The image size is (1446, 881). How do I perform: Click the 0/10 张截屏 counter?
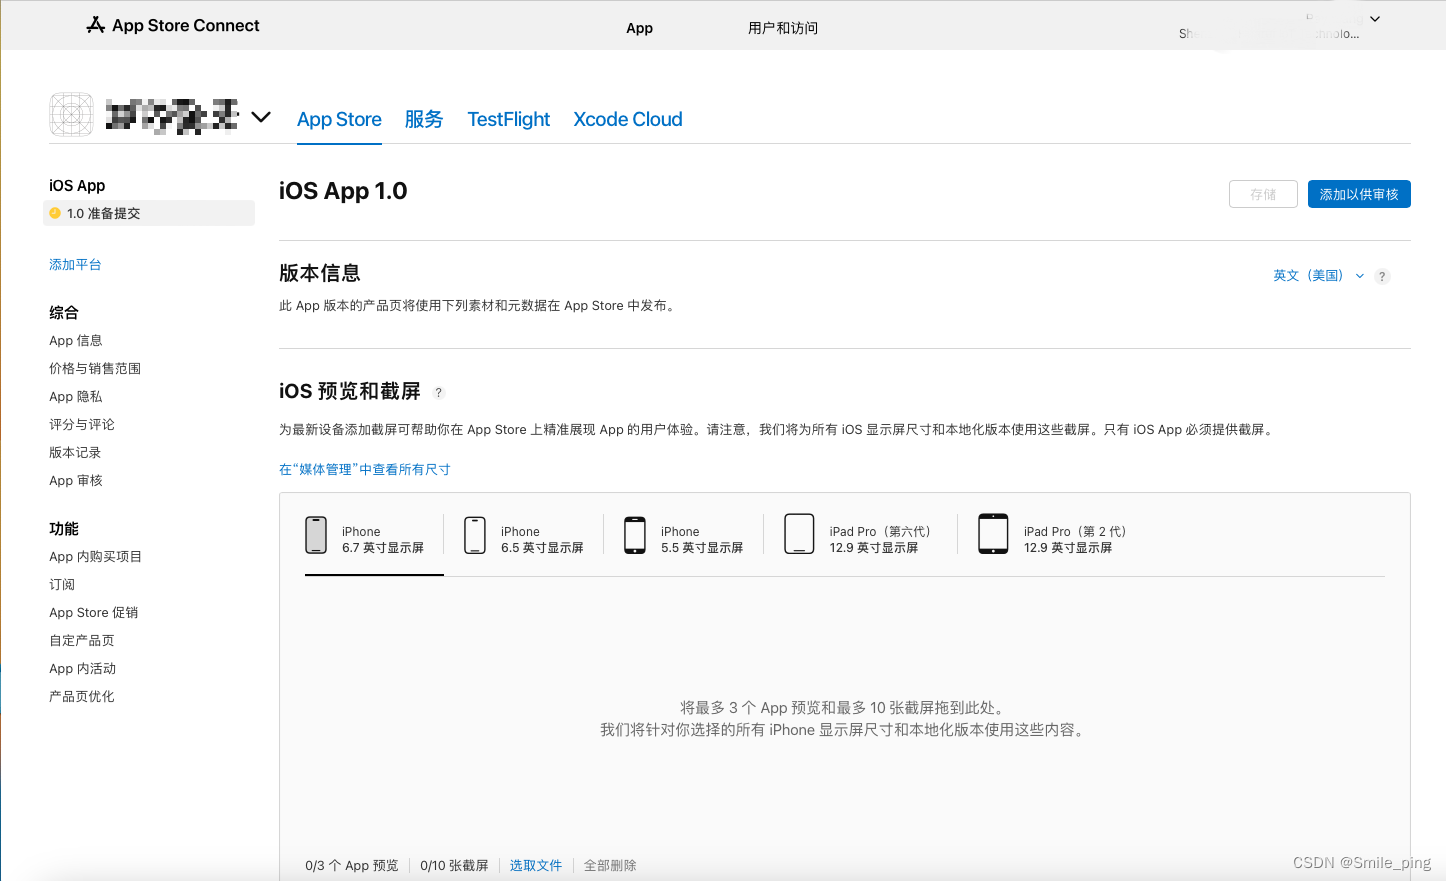pyautogui.click(x=454, y=866)
